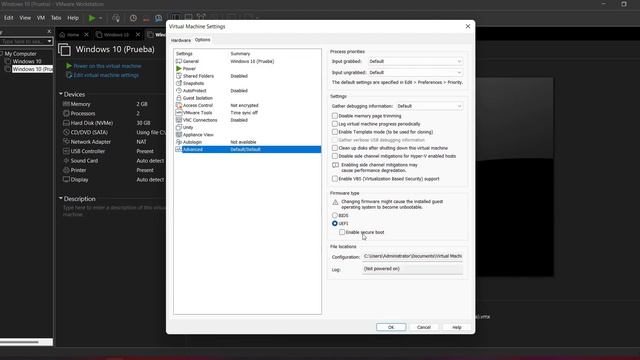This screenshot has height=360, width=640.
Task: Open the VM menu
Action: tap(41, 18)
